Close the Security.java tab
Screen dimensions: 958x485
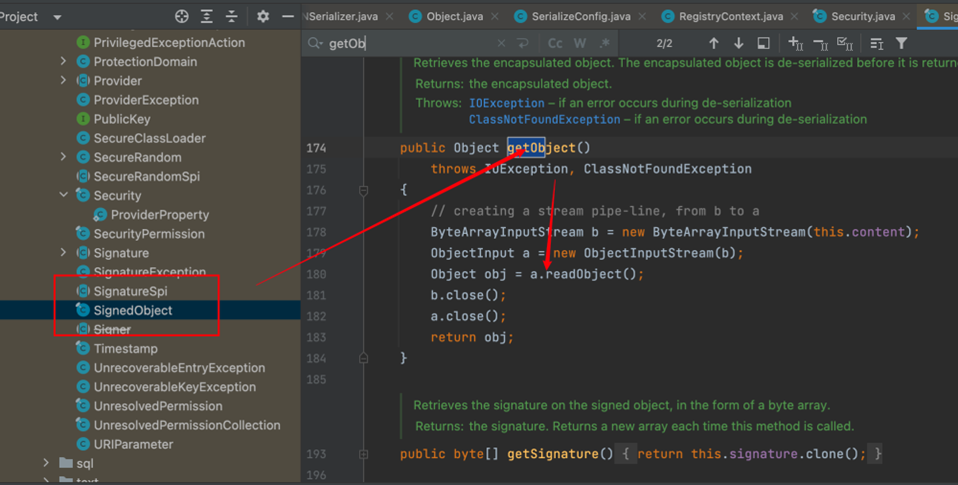[906, 17]
